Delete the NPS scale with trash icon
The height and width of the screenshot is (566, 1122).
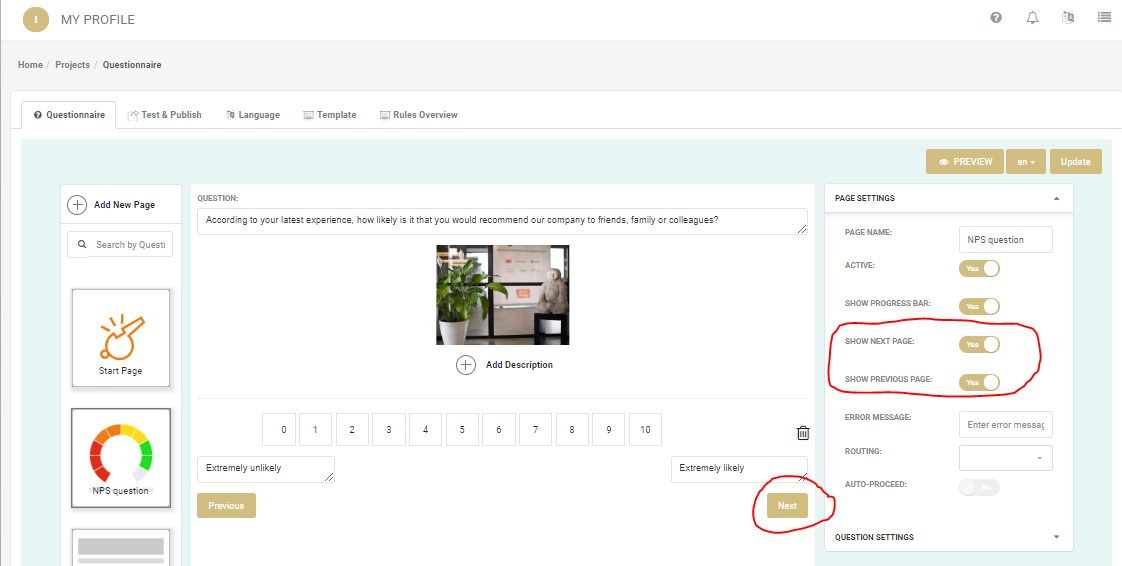(x=803, y=433)
